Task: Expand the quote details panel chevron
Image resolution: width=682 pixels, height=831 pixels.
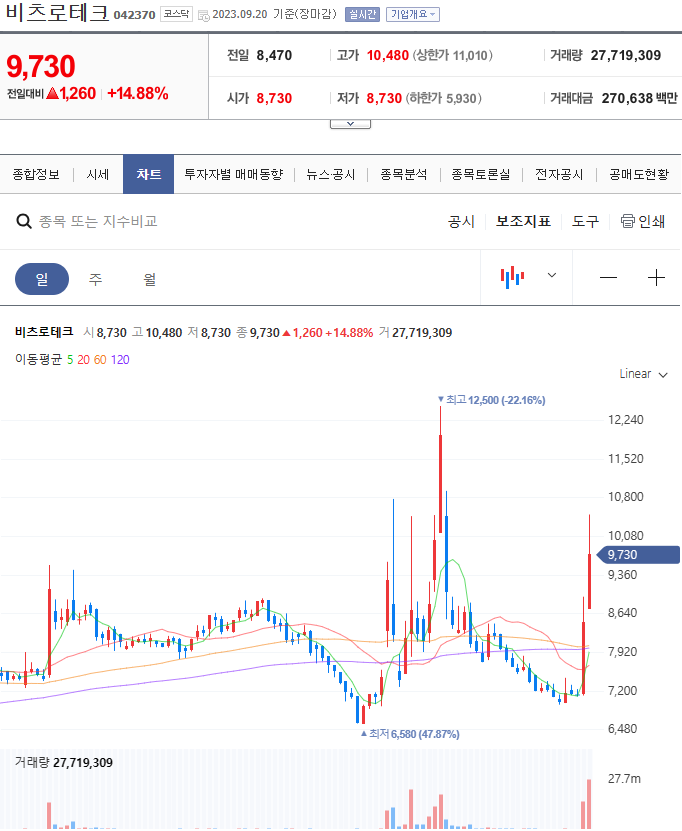Action: (350, 124)
